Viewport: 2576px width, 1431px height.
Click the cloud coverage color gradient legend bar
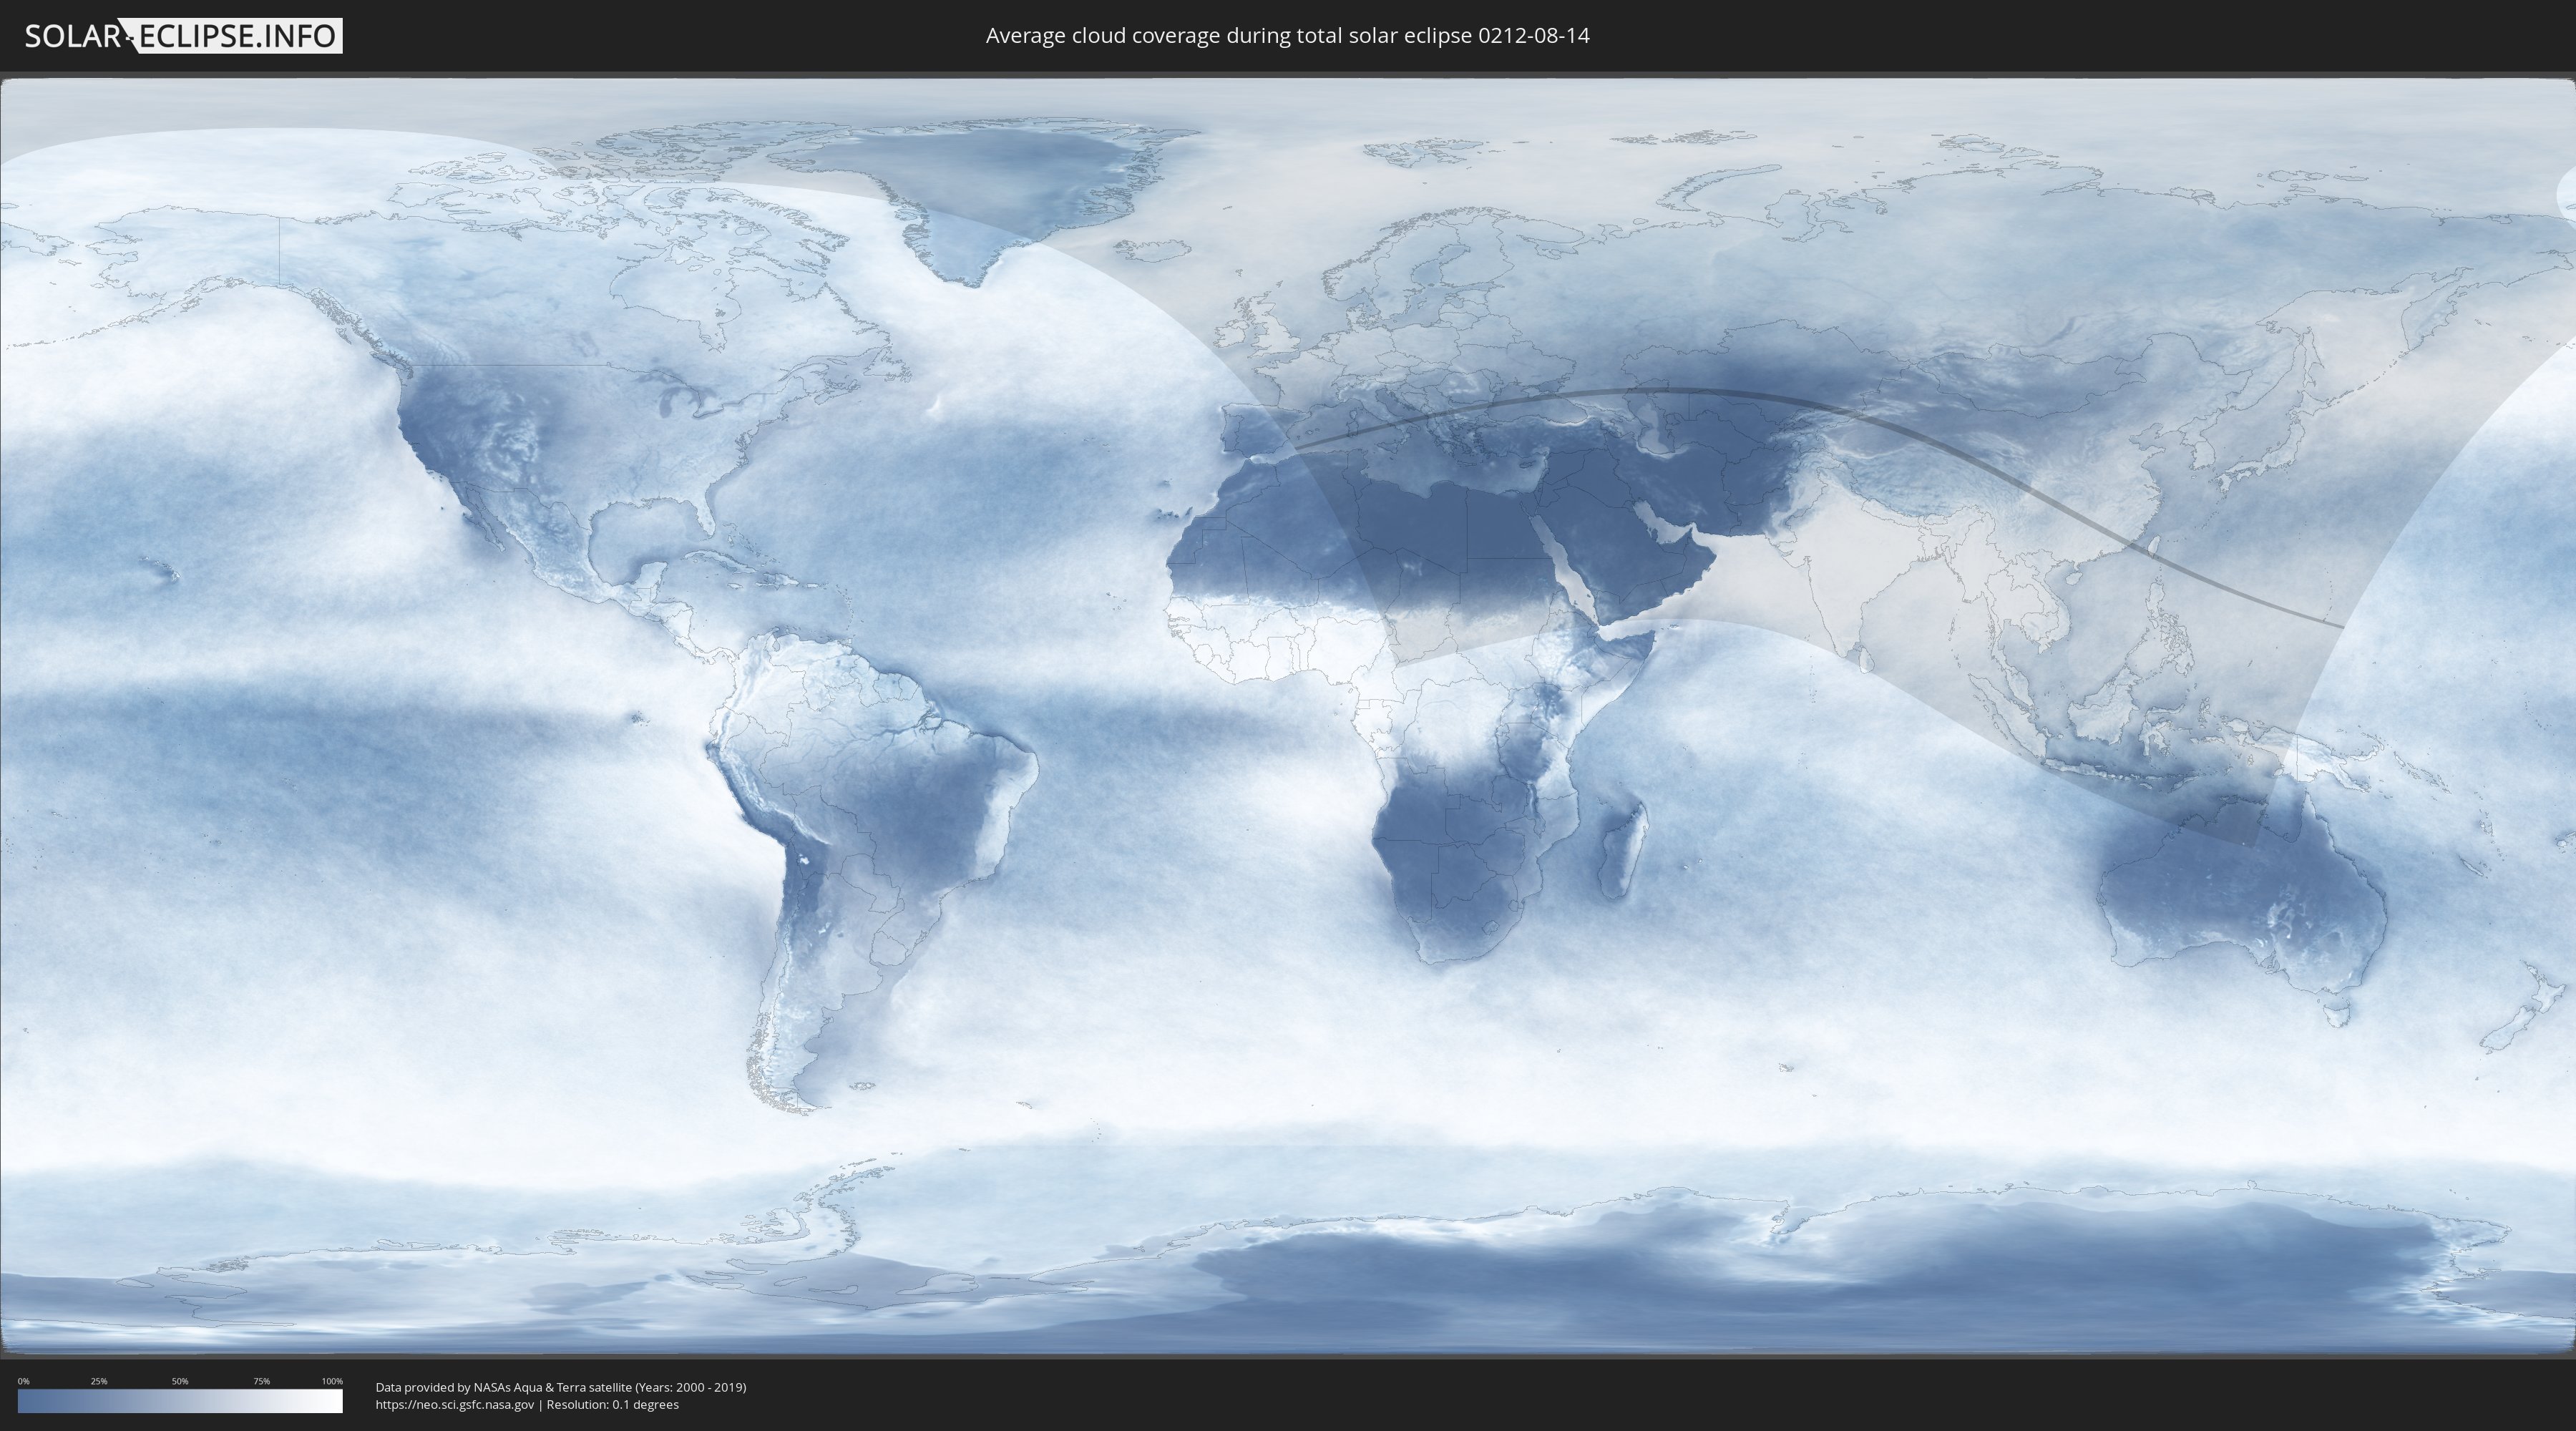[x=180, y=1401]
